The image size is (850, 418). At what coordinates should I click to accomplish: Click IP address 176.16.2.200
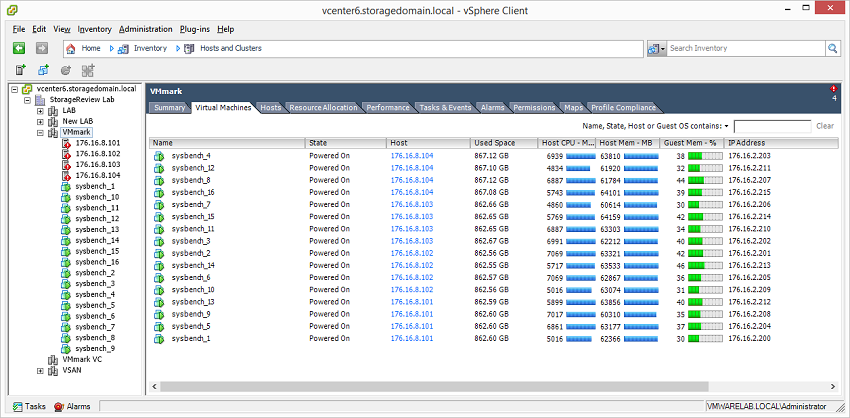750,339
